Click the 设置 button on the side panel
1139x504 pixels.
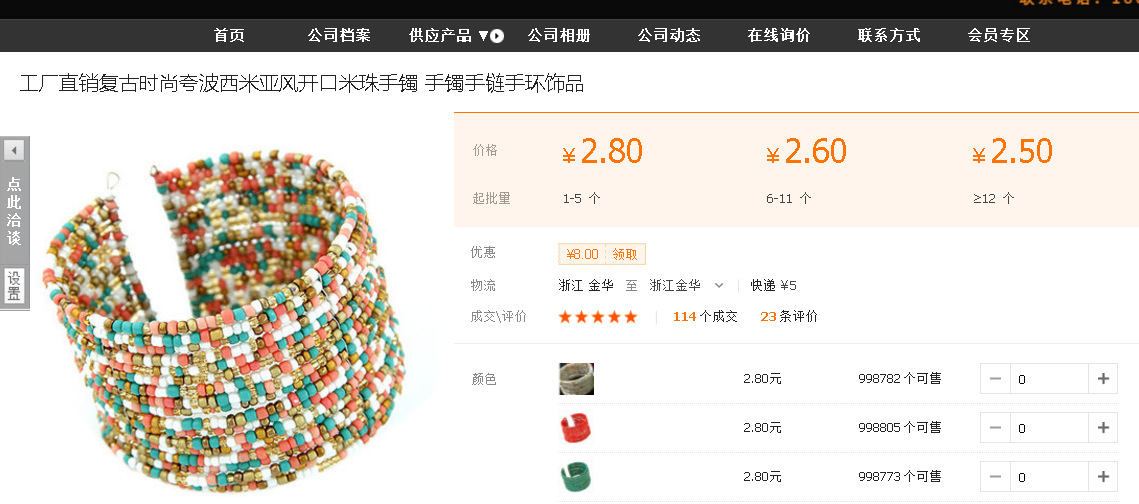point(14,286)
